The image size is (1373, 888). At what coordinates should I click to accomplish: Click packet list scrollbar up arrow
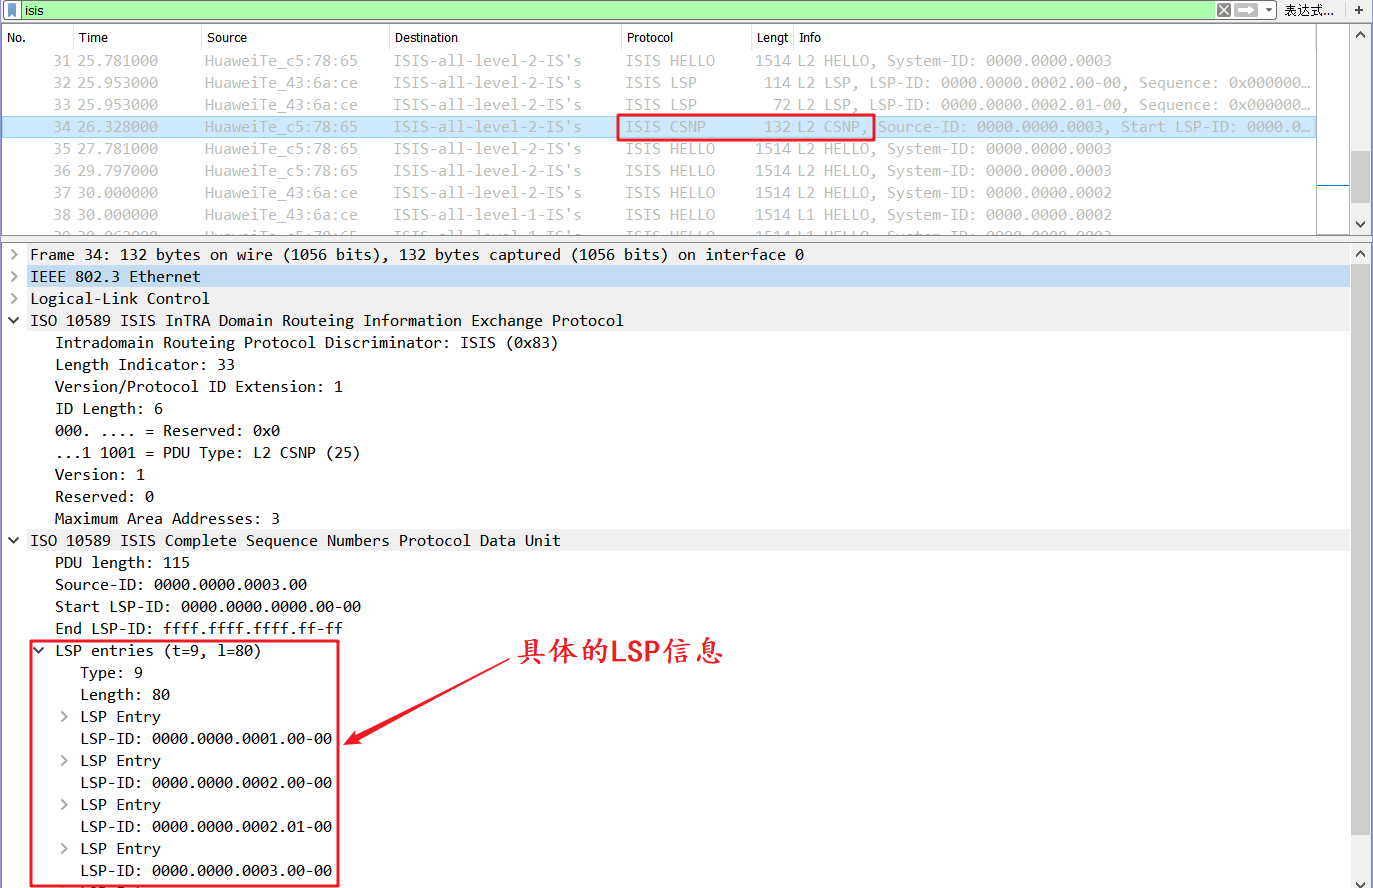click(x=1360, y=35)
